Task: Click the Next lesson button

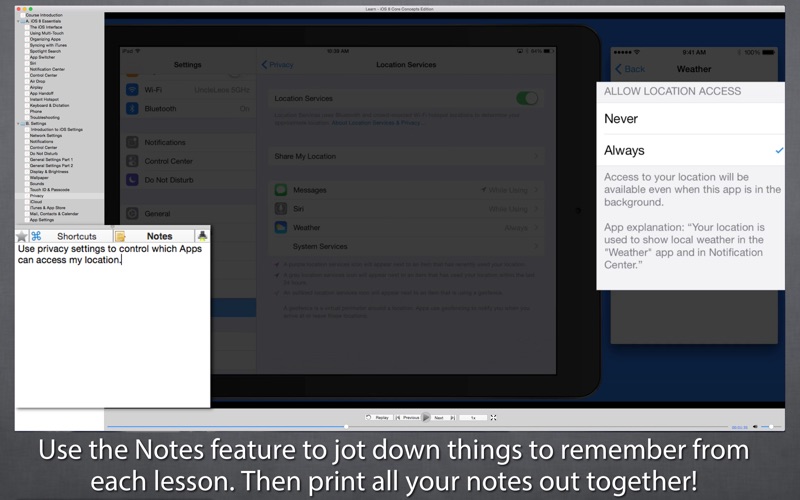Action: pos(444,417)
